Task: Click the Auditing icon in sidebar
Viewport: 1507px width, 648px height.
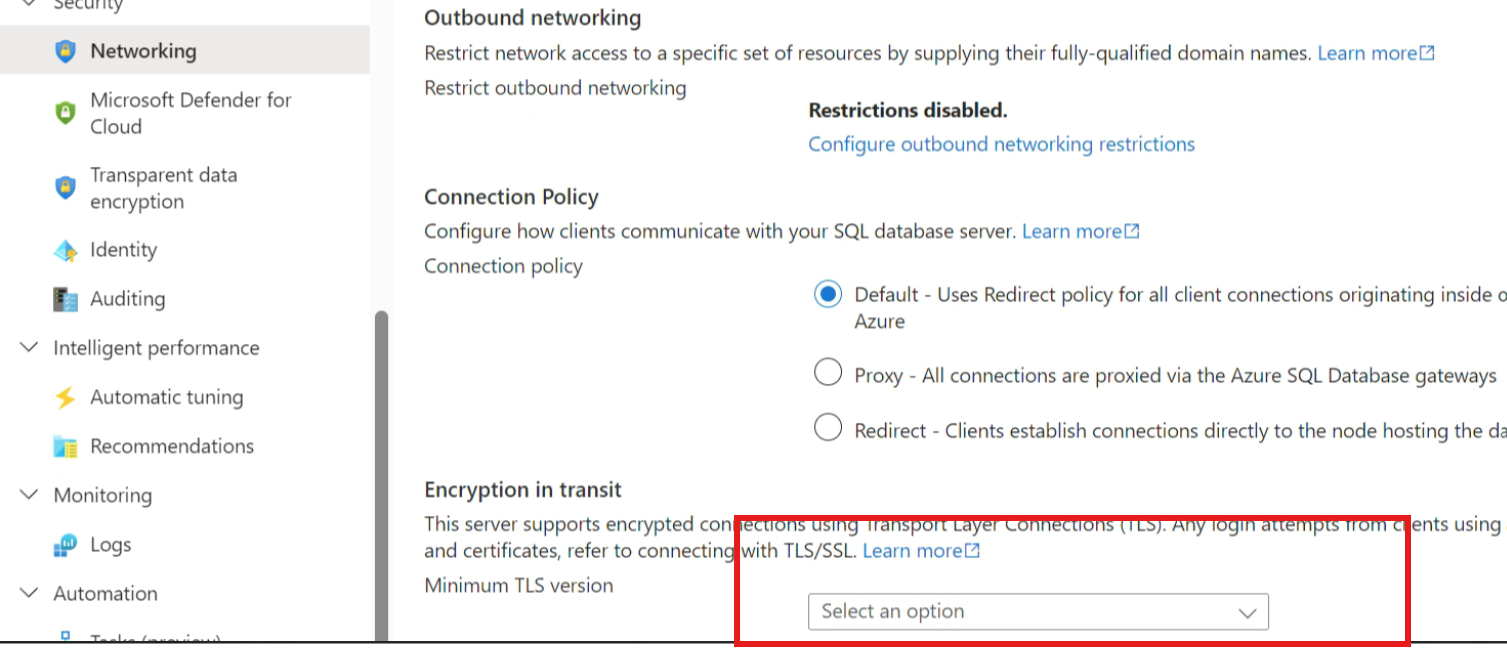Action: [65, 299]
